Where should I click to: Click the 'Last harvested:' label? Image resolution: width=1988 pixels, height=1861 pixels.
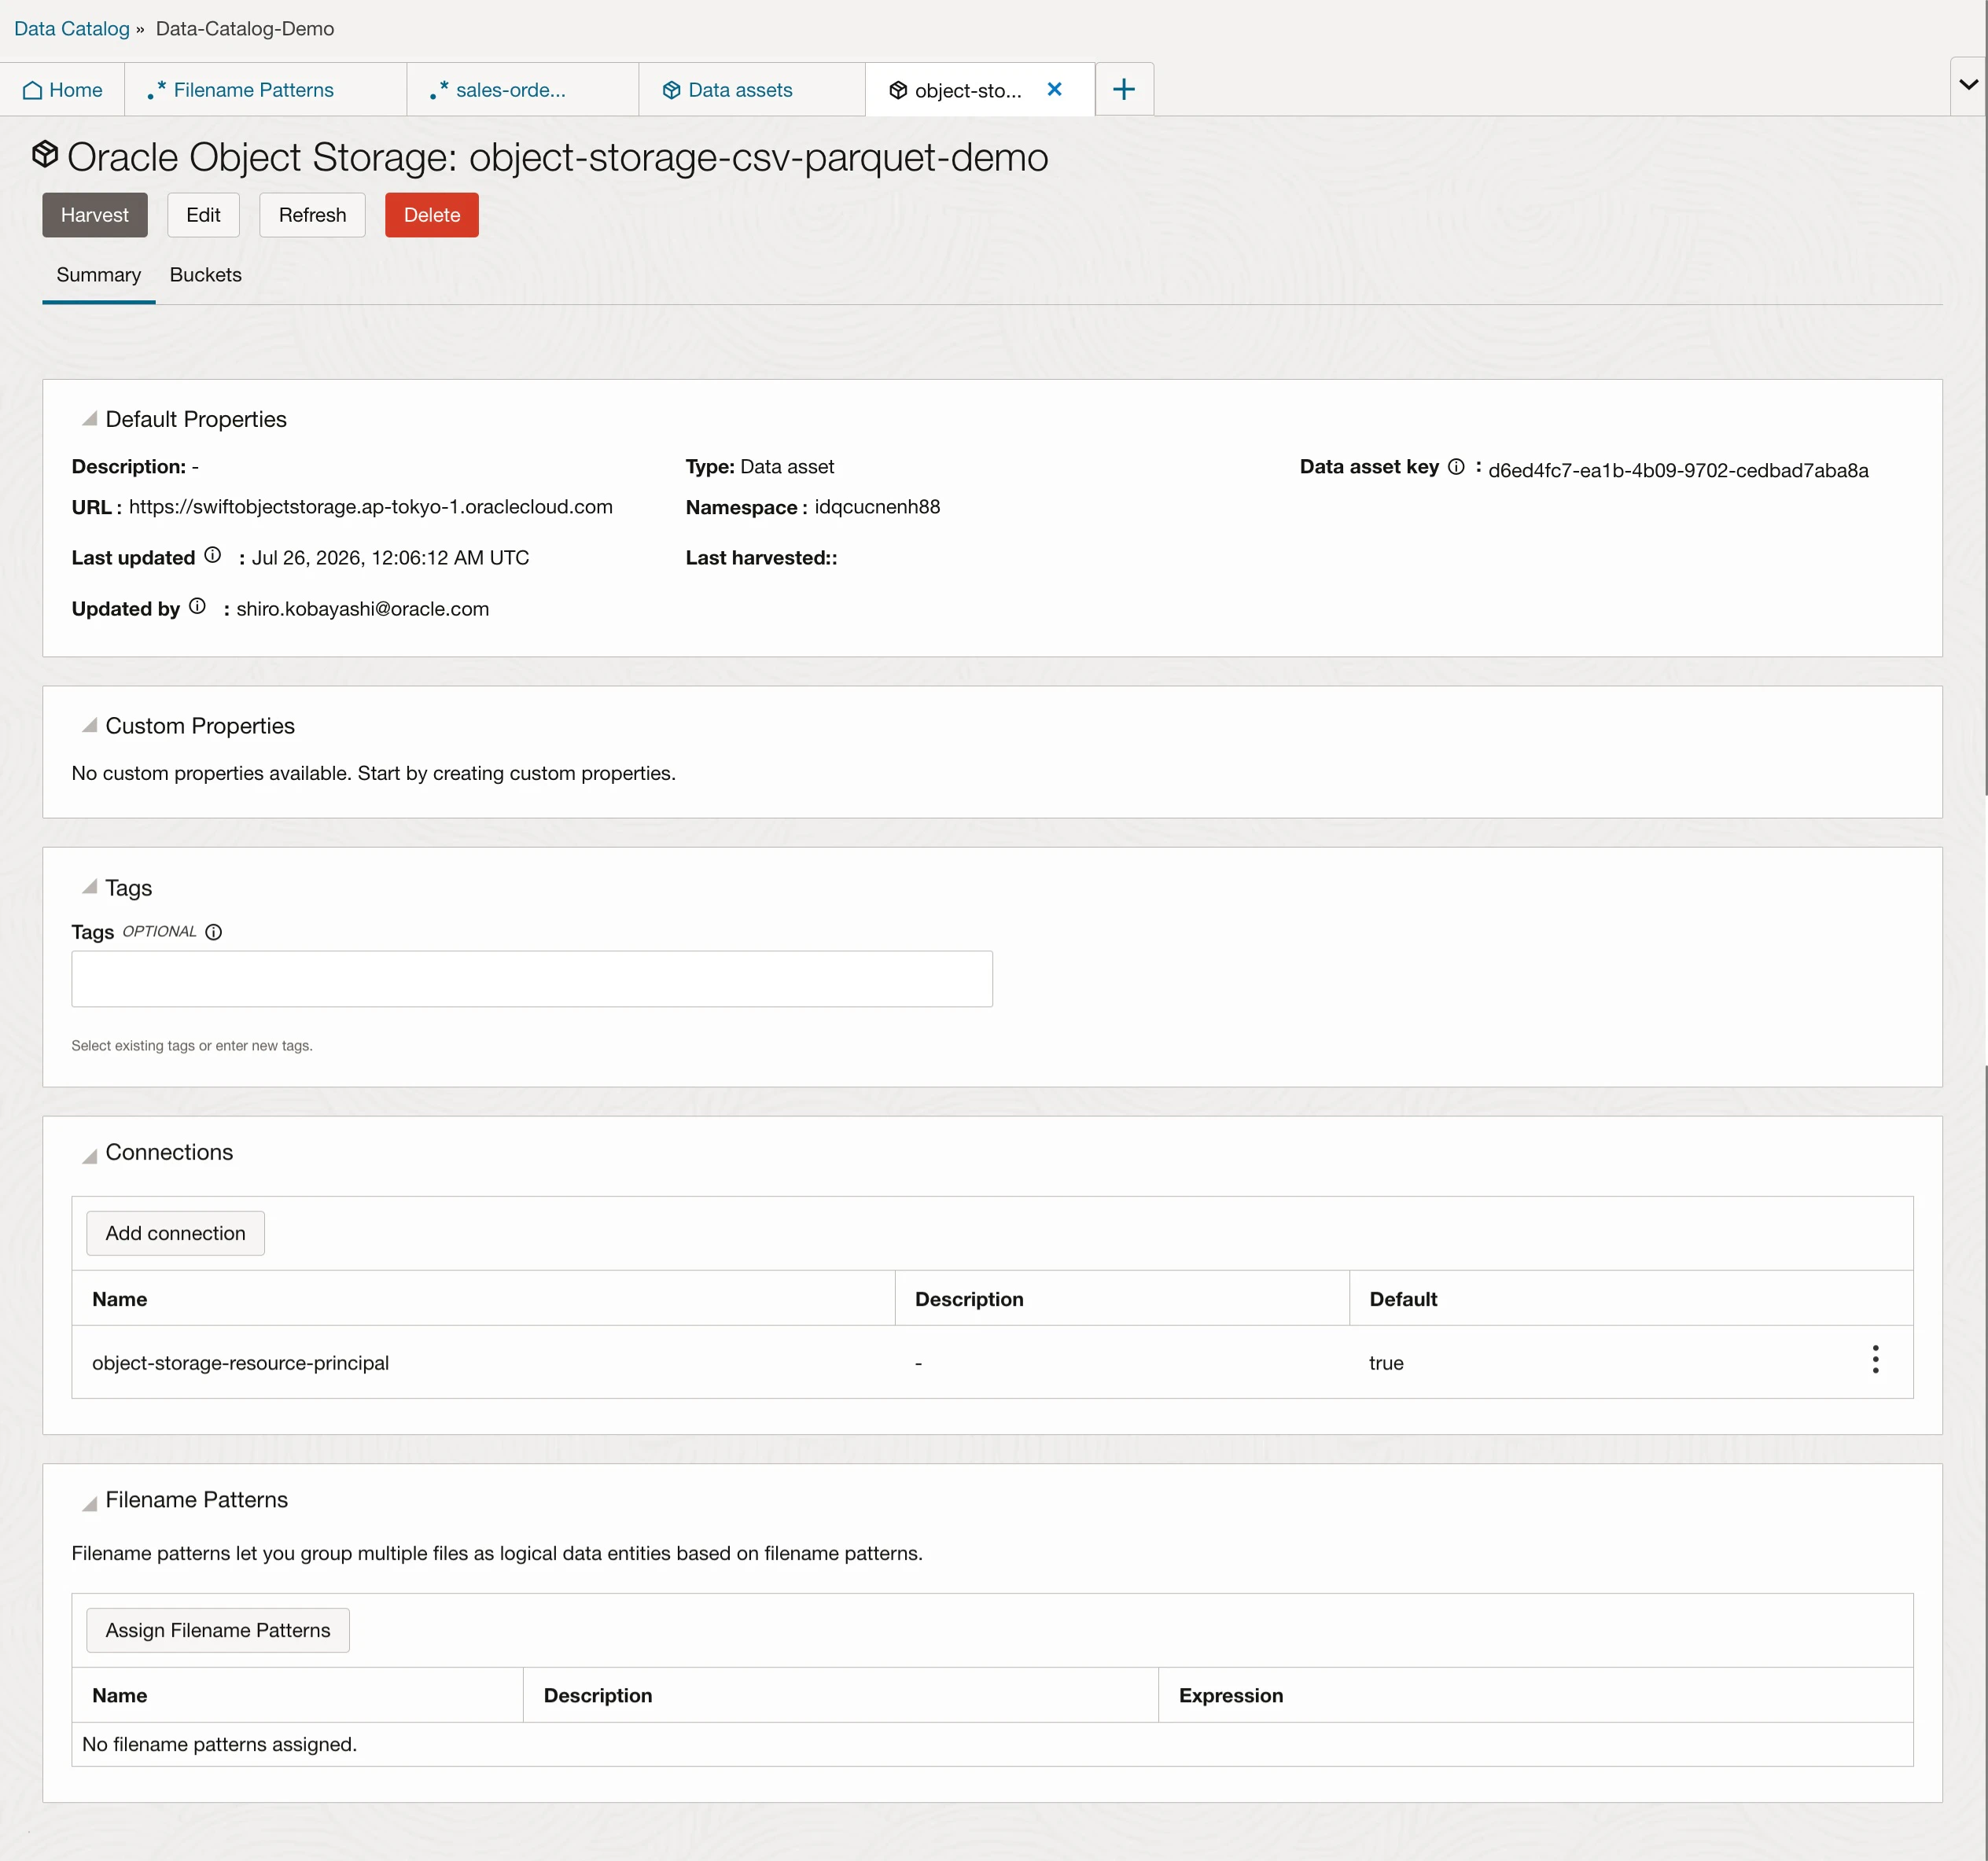[761, 558]
